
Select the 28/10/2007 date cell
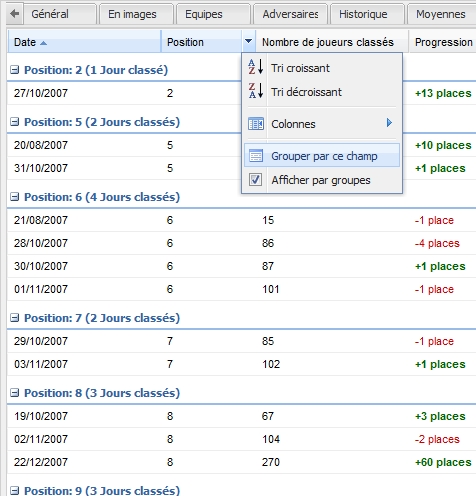tap(41, 243)
